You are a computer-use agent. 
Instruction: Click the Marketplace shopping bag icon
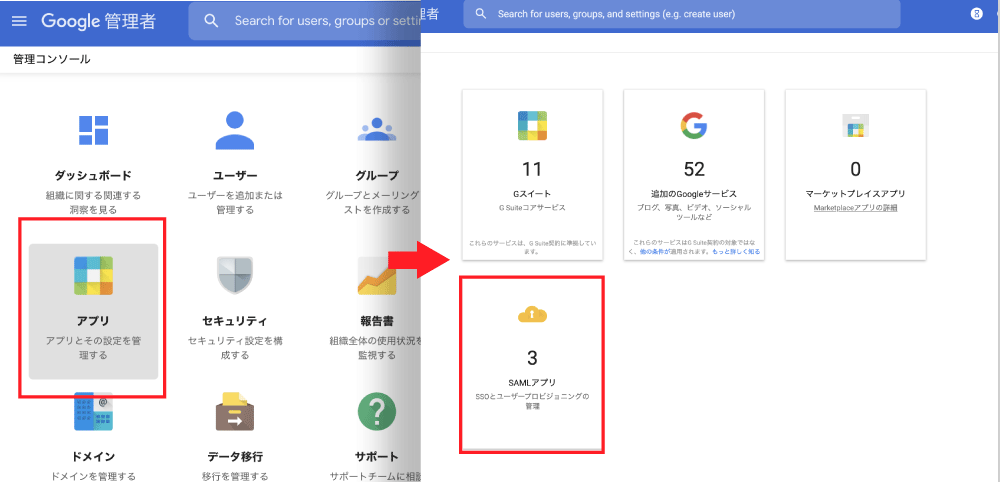pyautogui.click(x=855, y=126)
